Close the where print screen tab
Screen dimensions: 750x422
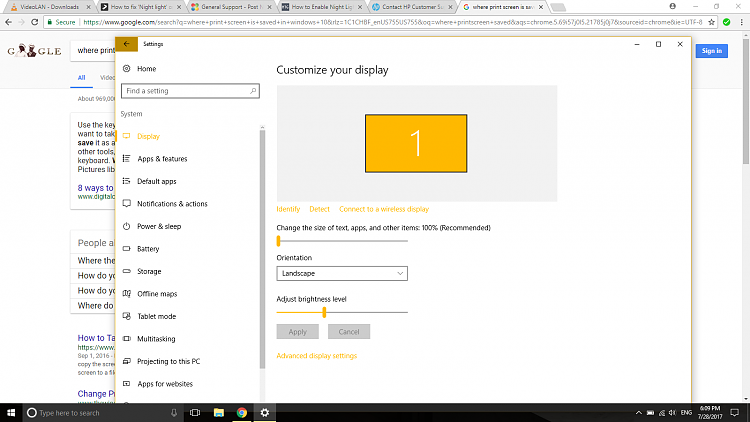click(540, 7)
